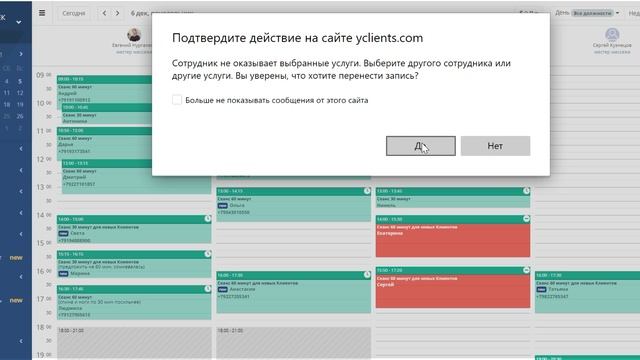Select date 4 in the mini calendar
This screenshot has width=640, height=360.
point(7,81)
